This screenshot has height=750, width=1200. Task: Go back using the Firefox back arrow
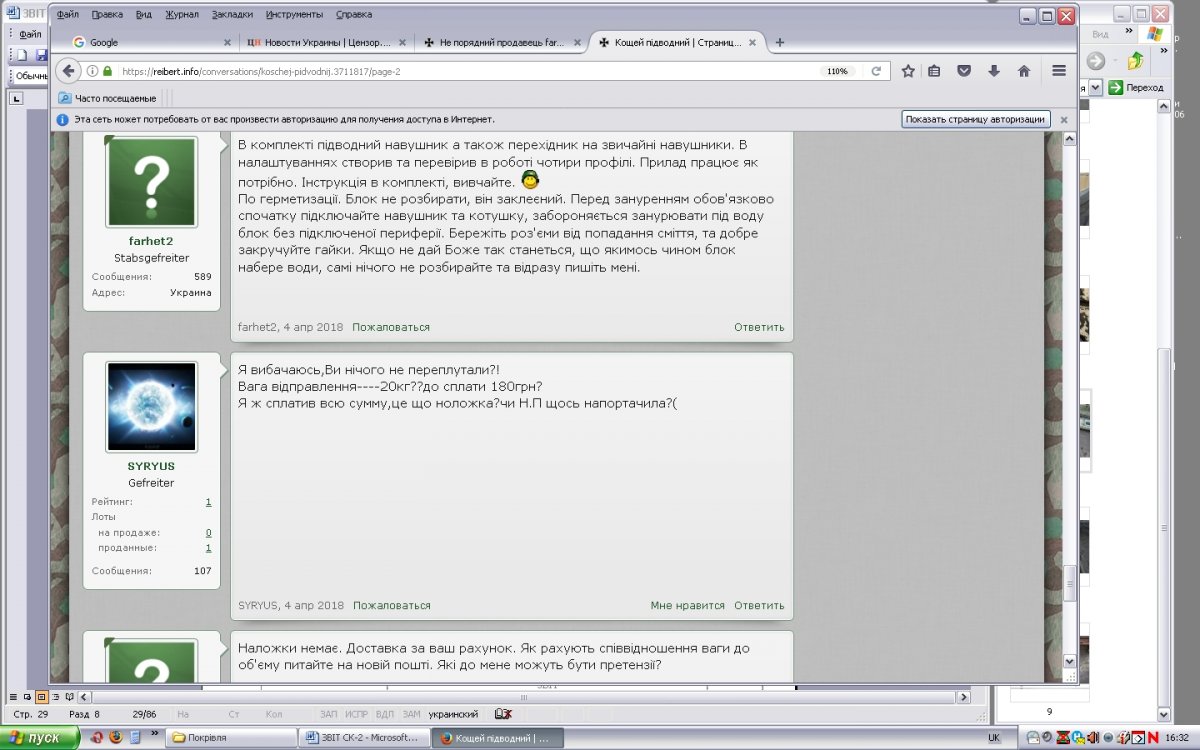click(69, 71)
